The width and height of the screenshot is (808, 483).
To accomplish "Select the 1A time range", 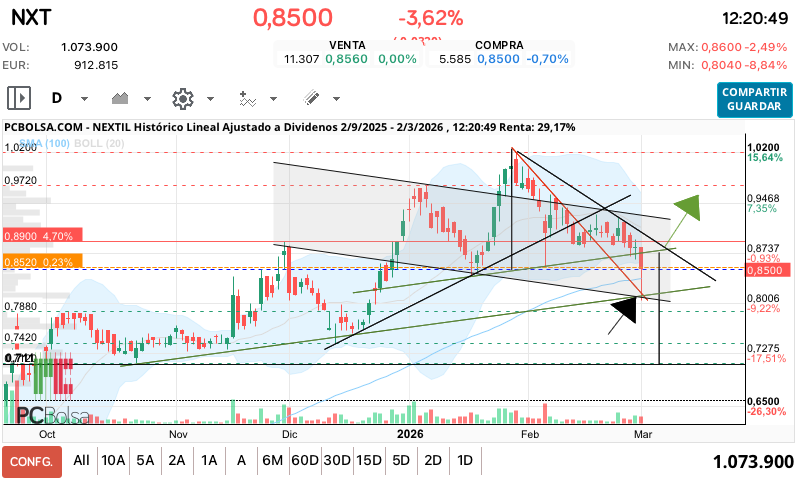I will [209, 460].
